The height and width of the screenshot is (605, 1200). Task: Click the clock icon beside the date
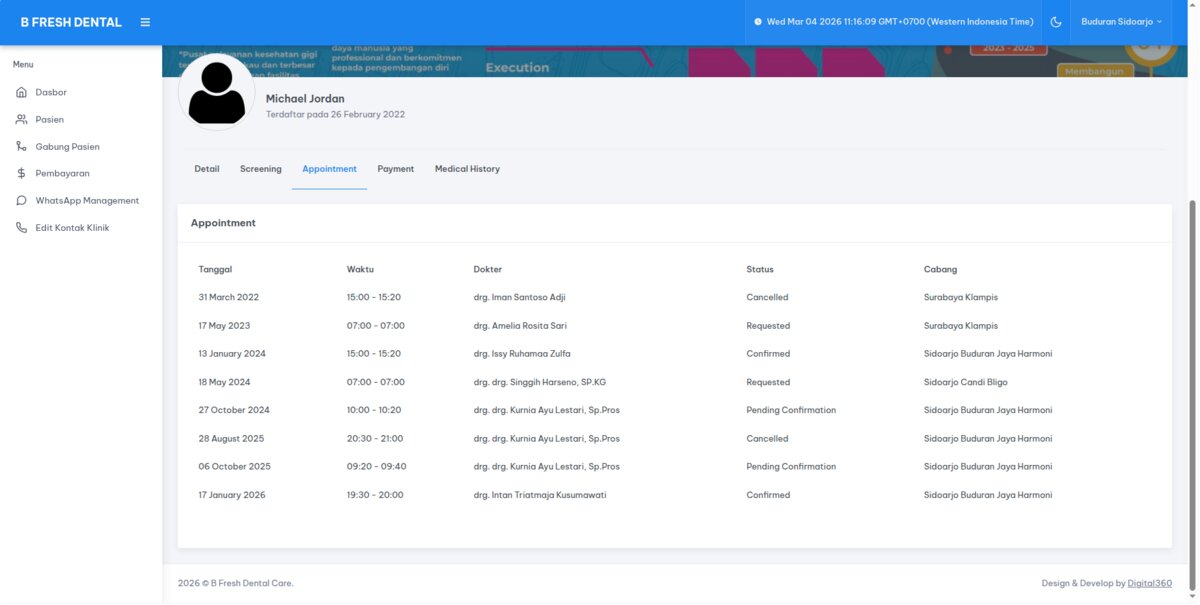(758, 22)
